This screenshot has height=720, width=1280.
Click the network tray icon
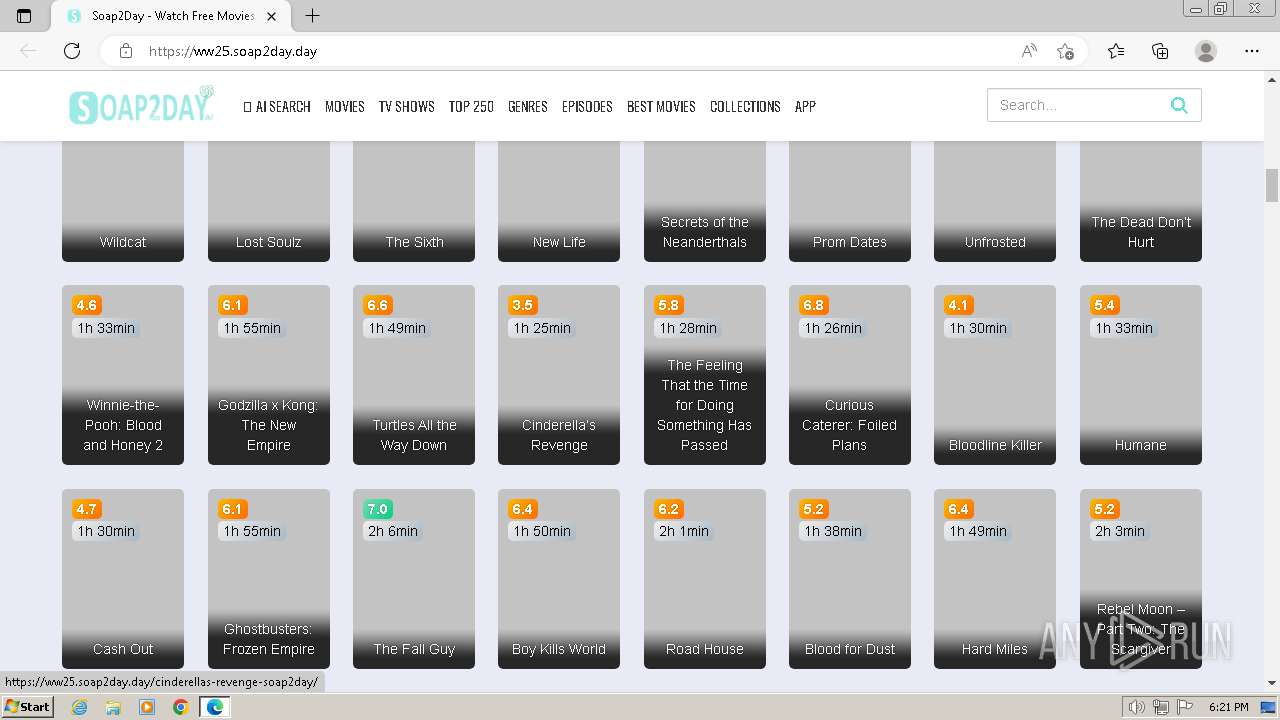pos(1162,707)
